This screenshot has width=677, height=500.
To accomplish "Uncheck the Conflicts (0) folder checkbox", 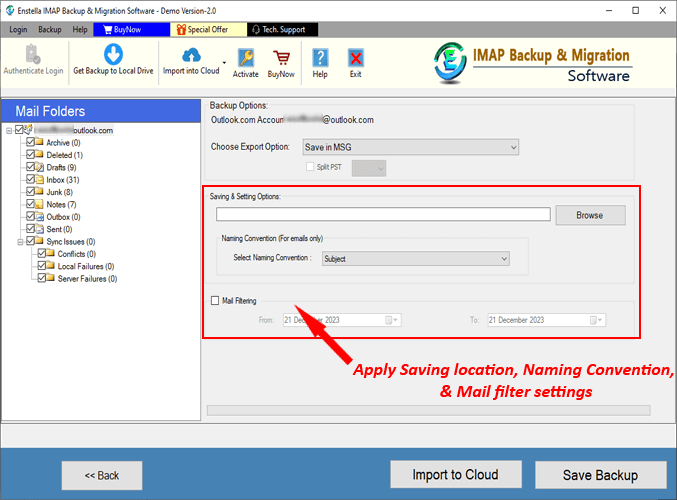I will point(41,253).
